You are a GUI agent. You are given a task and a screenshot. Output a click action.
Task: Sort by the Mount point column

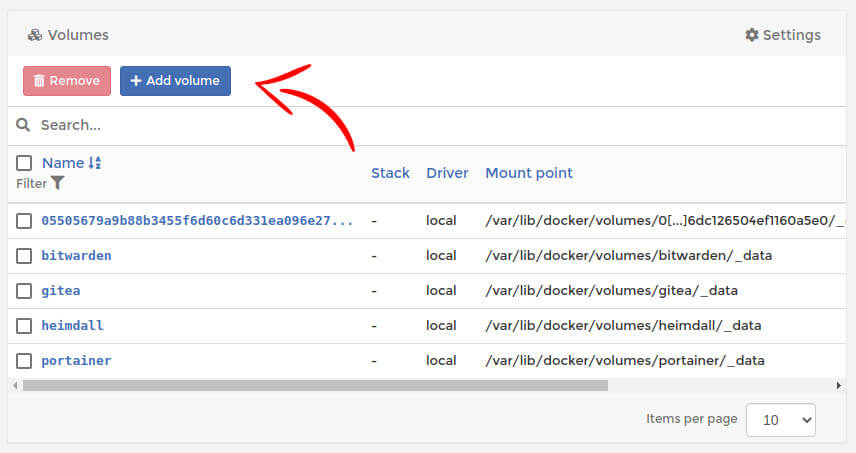pos(529,173)
